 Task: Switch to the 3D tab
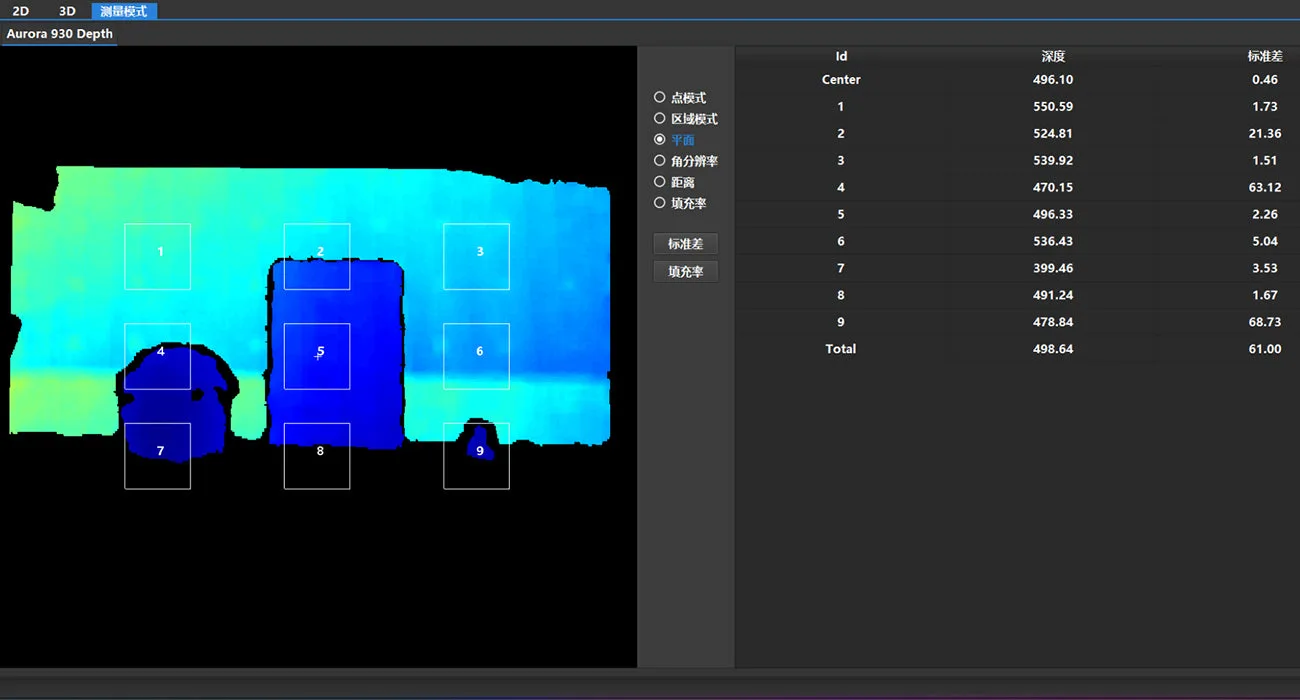[67, 11]
